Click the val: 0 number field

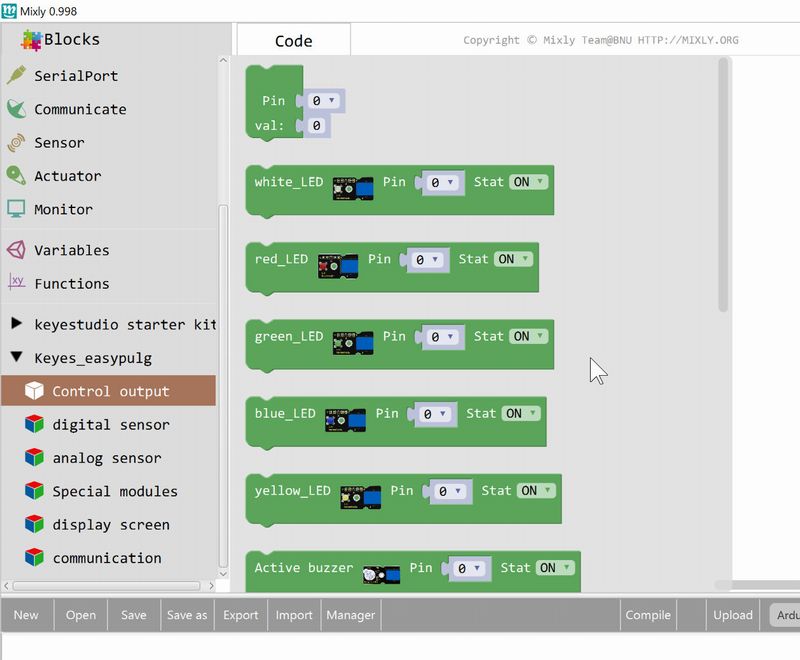(317, 125)
